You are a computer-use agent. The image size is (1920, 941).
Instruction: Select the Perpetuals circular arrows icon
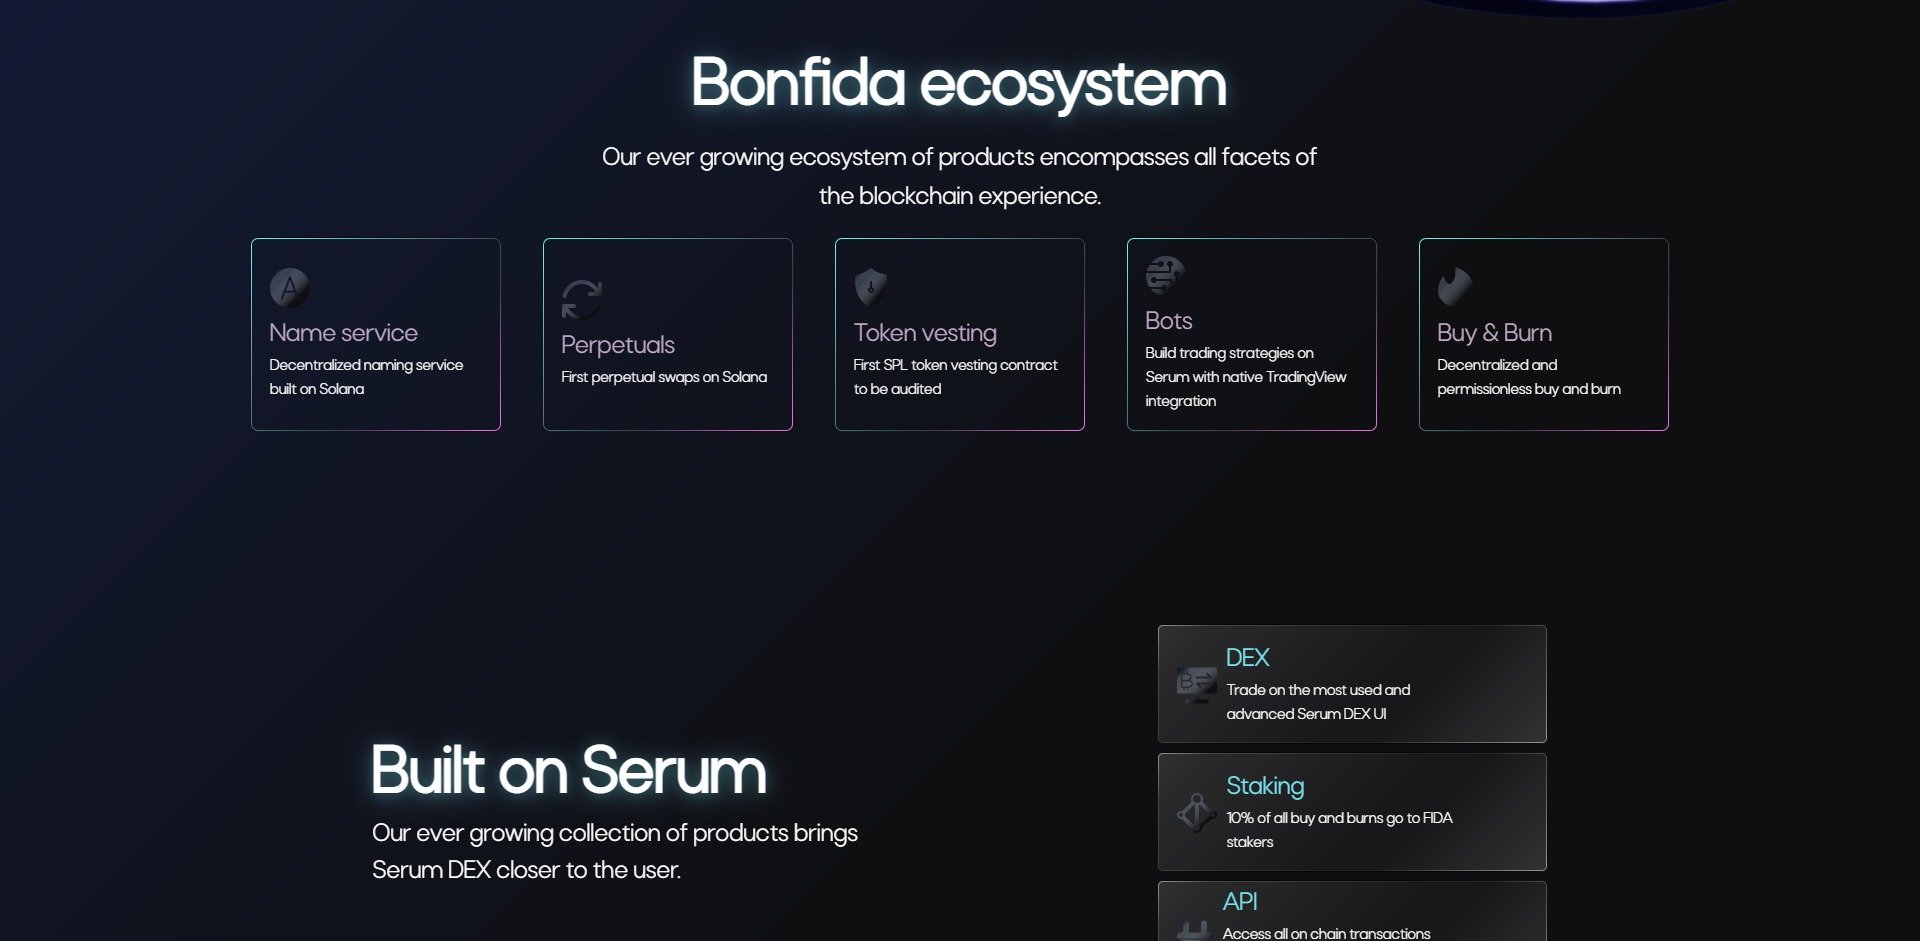pyautogui.click(x=581, y=300)
